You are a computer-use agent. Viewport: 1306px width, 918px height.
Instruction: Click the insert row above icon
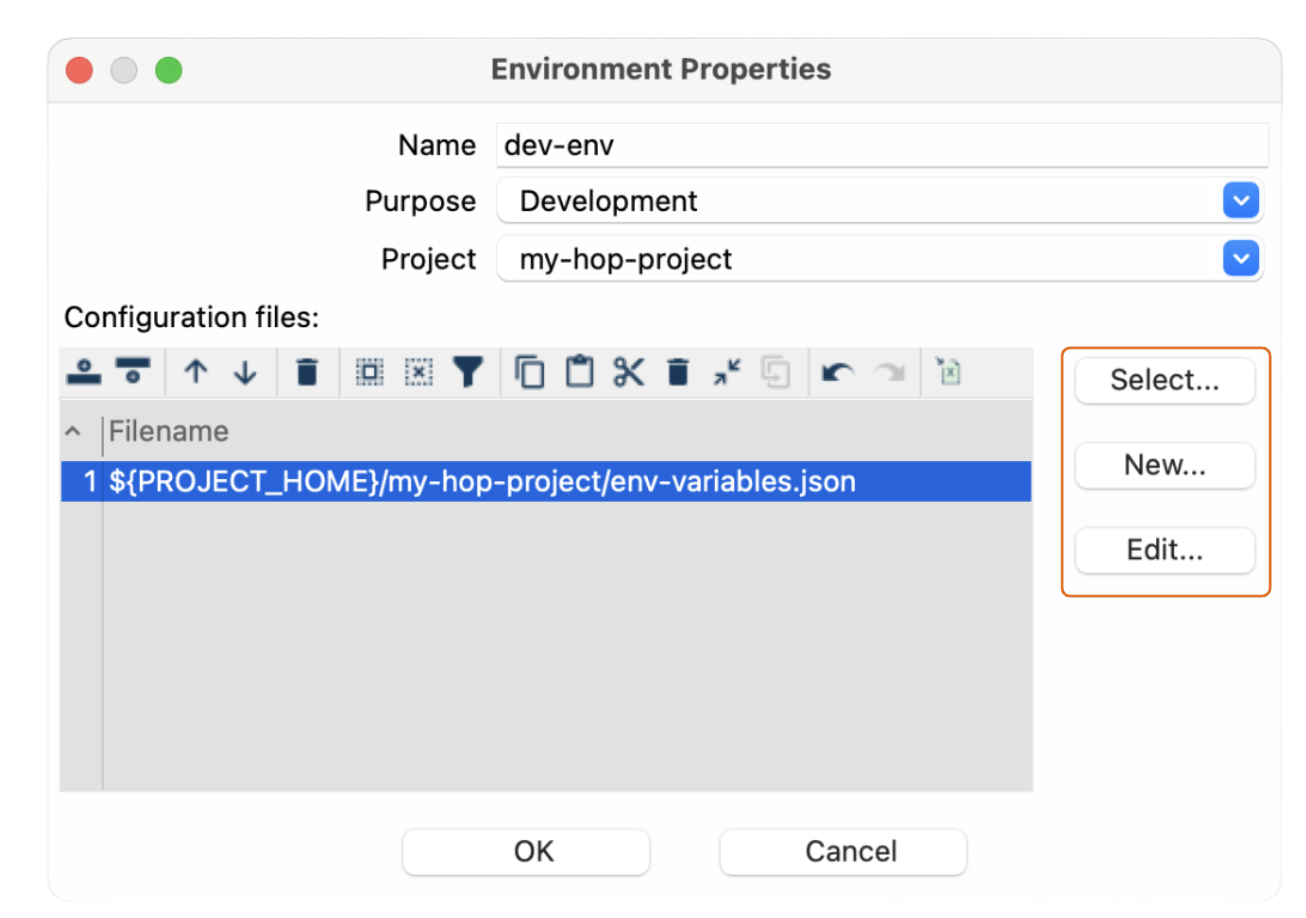click(x=83, y=373)
